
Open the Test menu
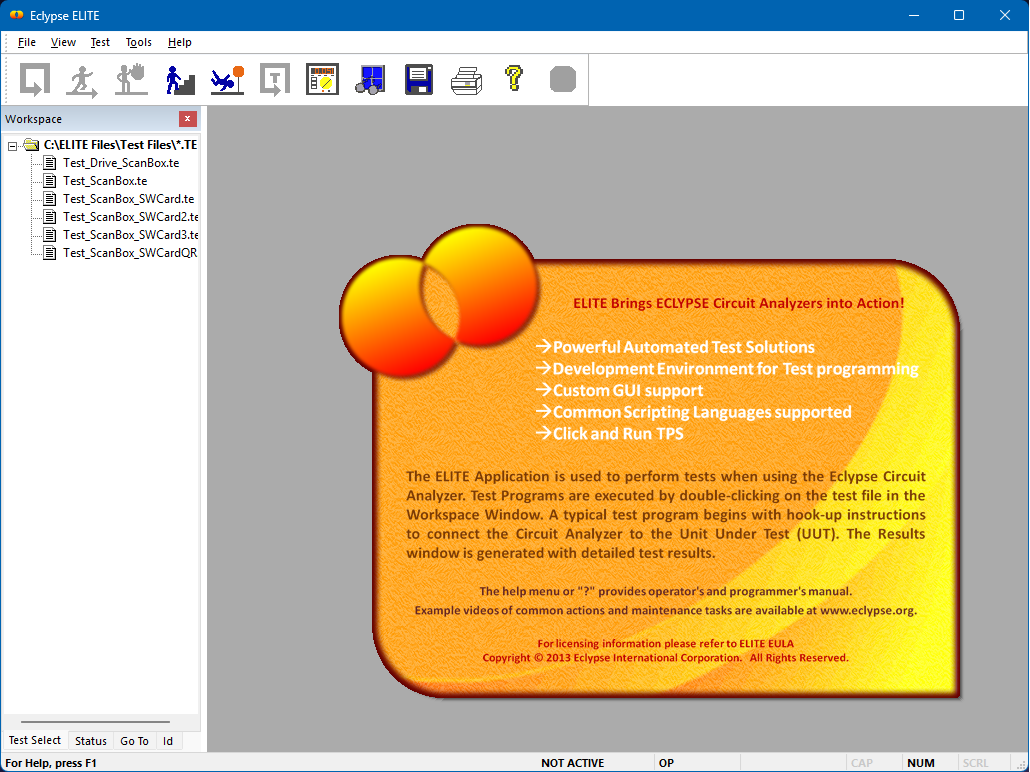(100, 42)
